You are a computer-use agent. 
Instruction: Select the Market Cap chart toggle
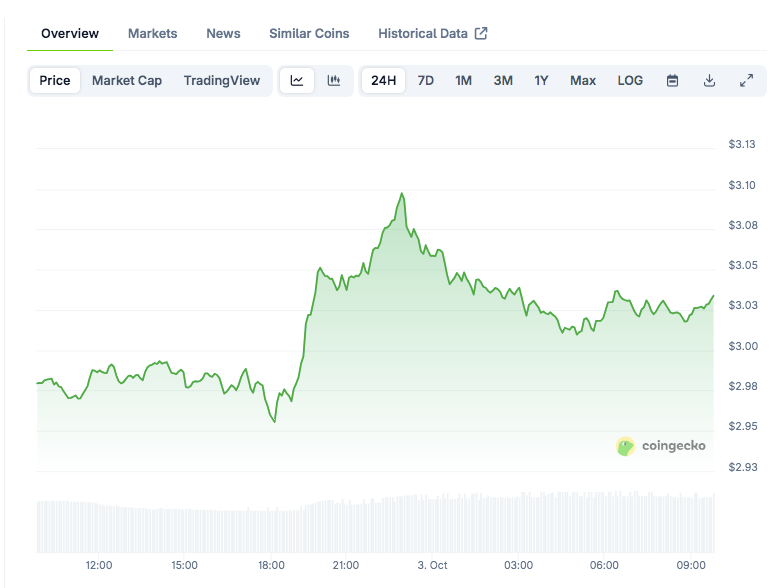point(127,81)
